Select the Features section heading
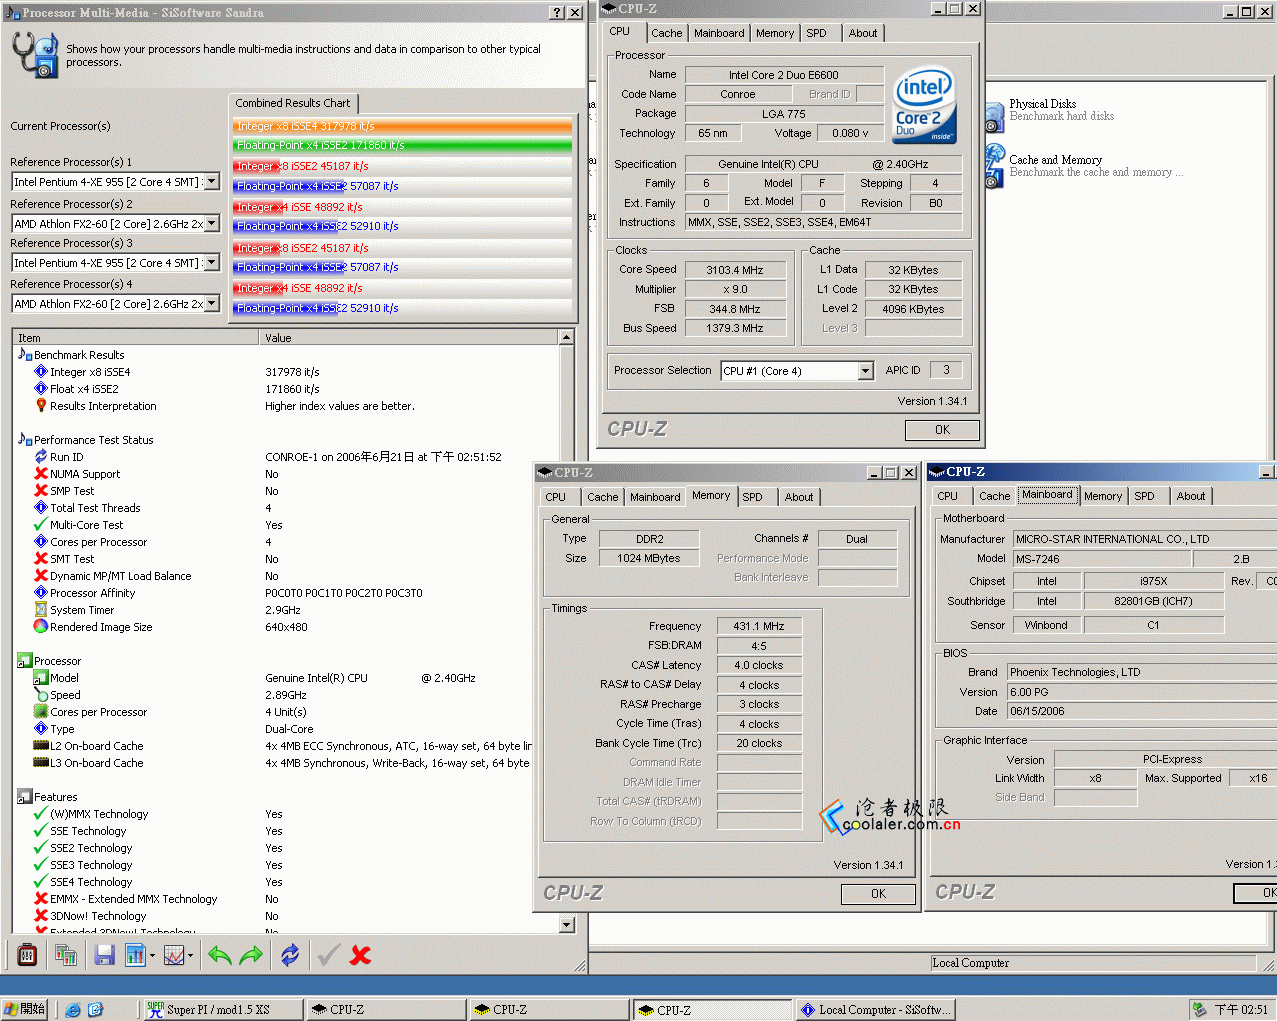Screen dimensions: 1277x1021 click(x=56, y=797)
